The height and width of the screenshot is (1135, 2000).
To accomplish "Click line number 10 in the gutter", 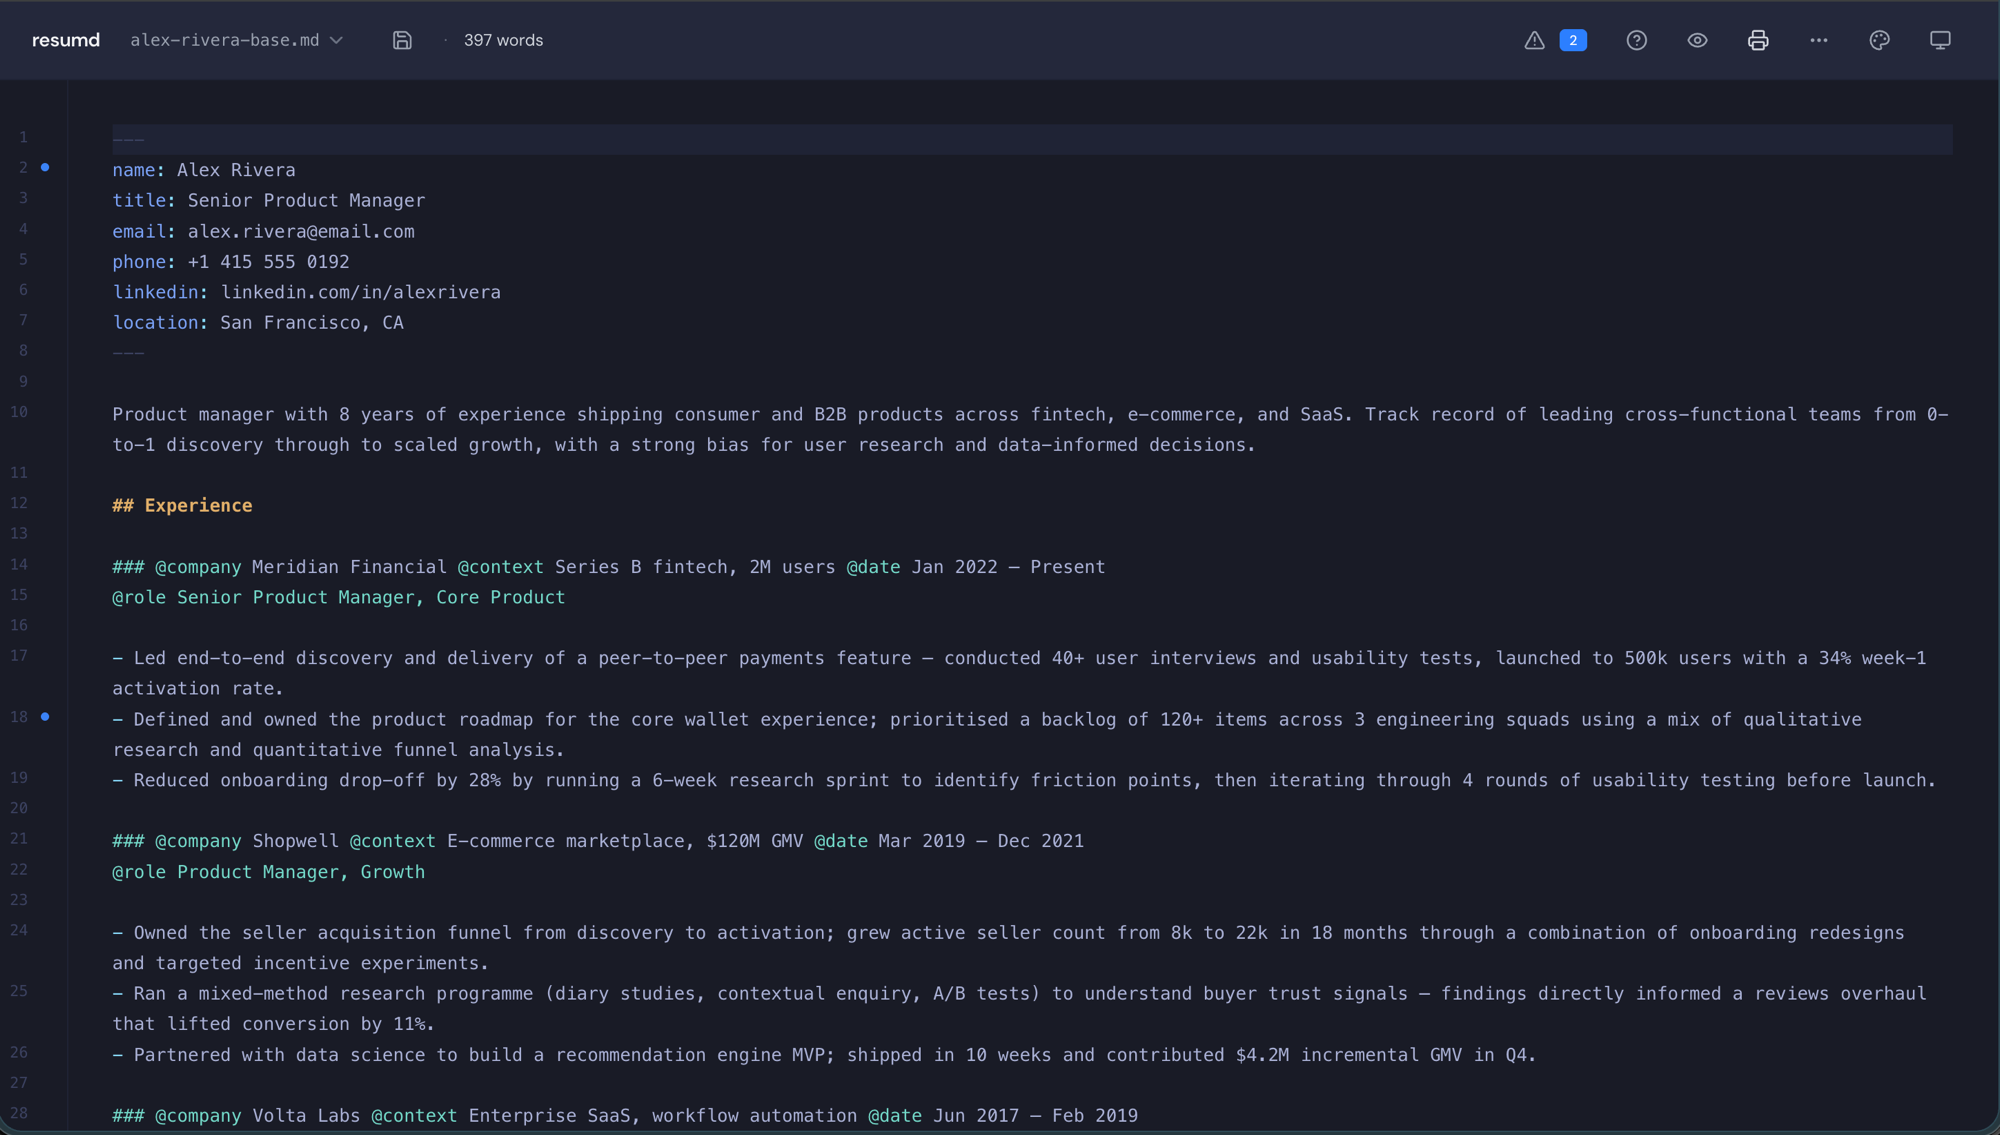I will (19, 412).
